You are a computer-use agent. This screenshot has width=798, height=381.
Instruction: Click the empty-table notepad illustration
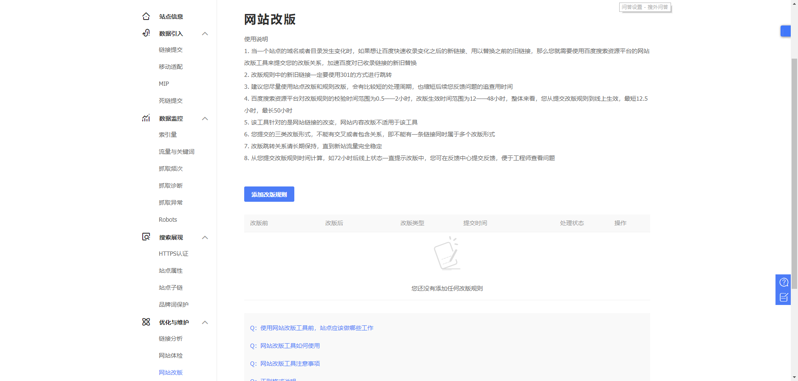[x=446, y=253]
